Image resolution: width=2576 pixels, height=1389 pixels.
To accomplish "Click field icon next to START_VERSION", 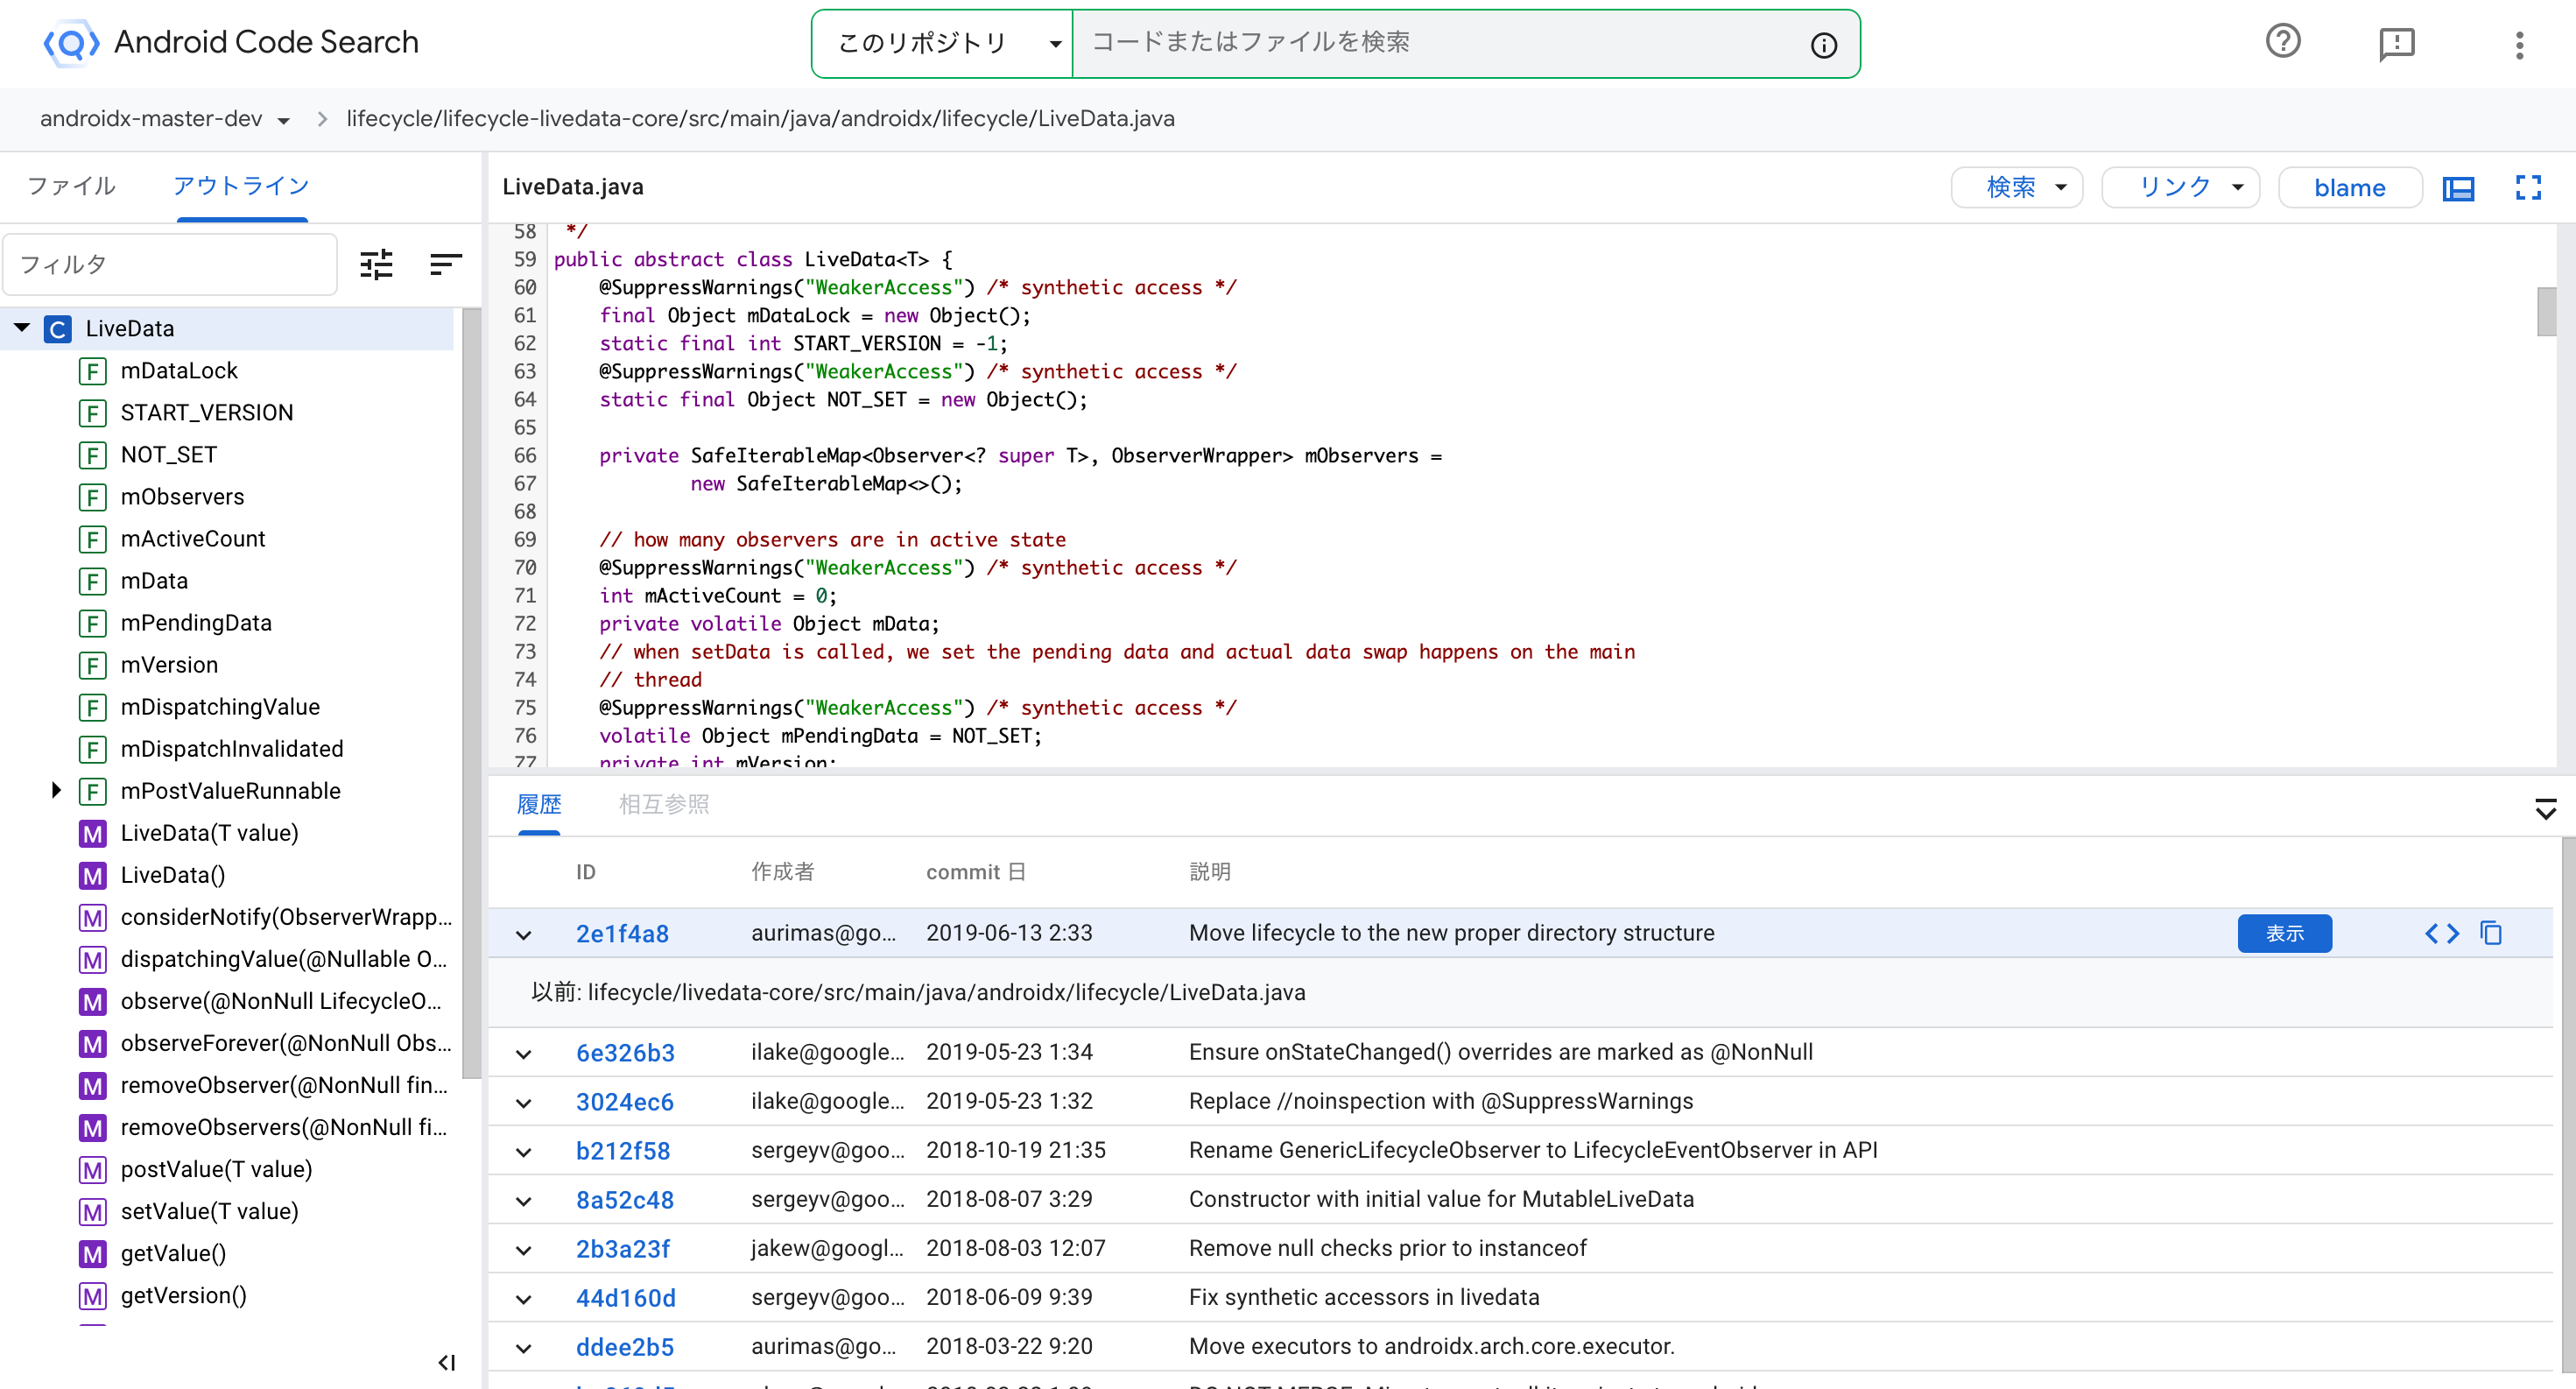I will tap(93, 413).
